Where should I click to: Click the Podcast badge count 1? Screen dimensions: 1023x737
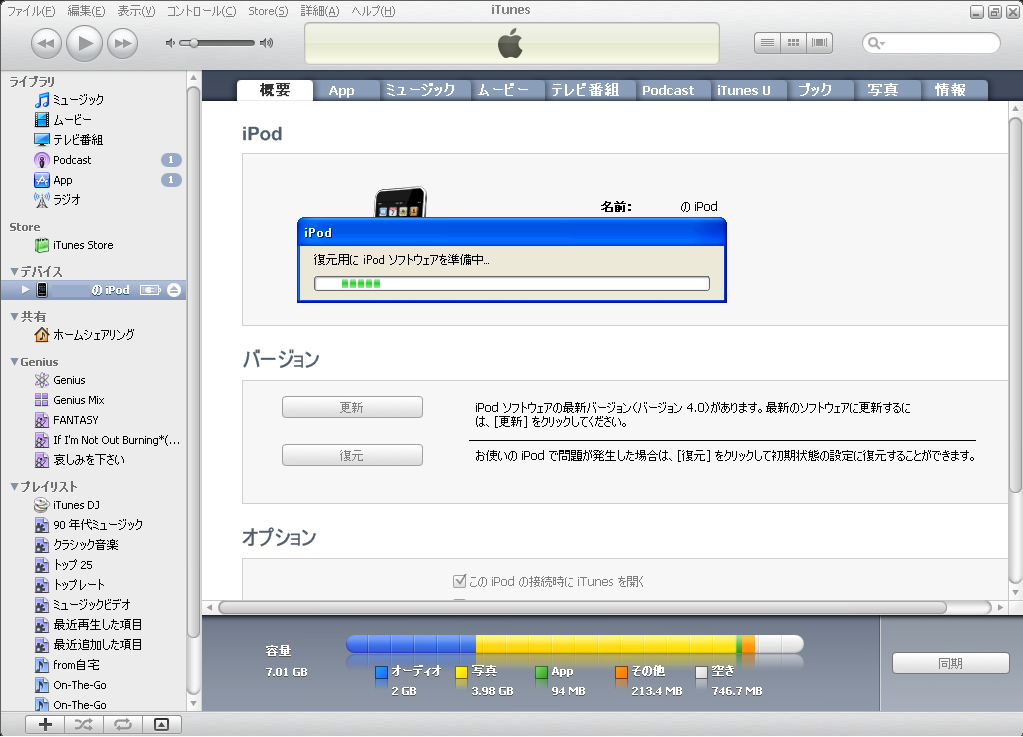point(171,160)
